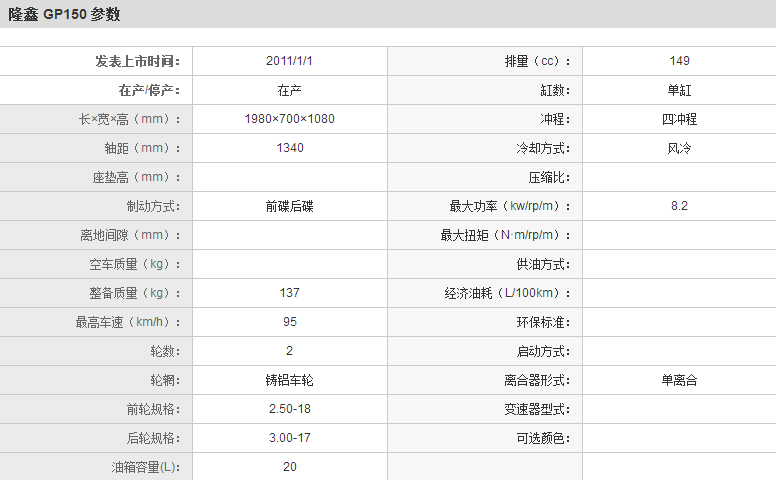Select the 137 curb weight value
The height and width of the screenshot is (480, 776).
(289, 293)
